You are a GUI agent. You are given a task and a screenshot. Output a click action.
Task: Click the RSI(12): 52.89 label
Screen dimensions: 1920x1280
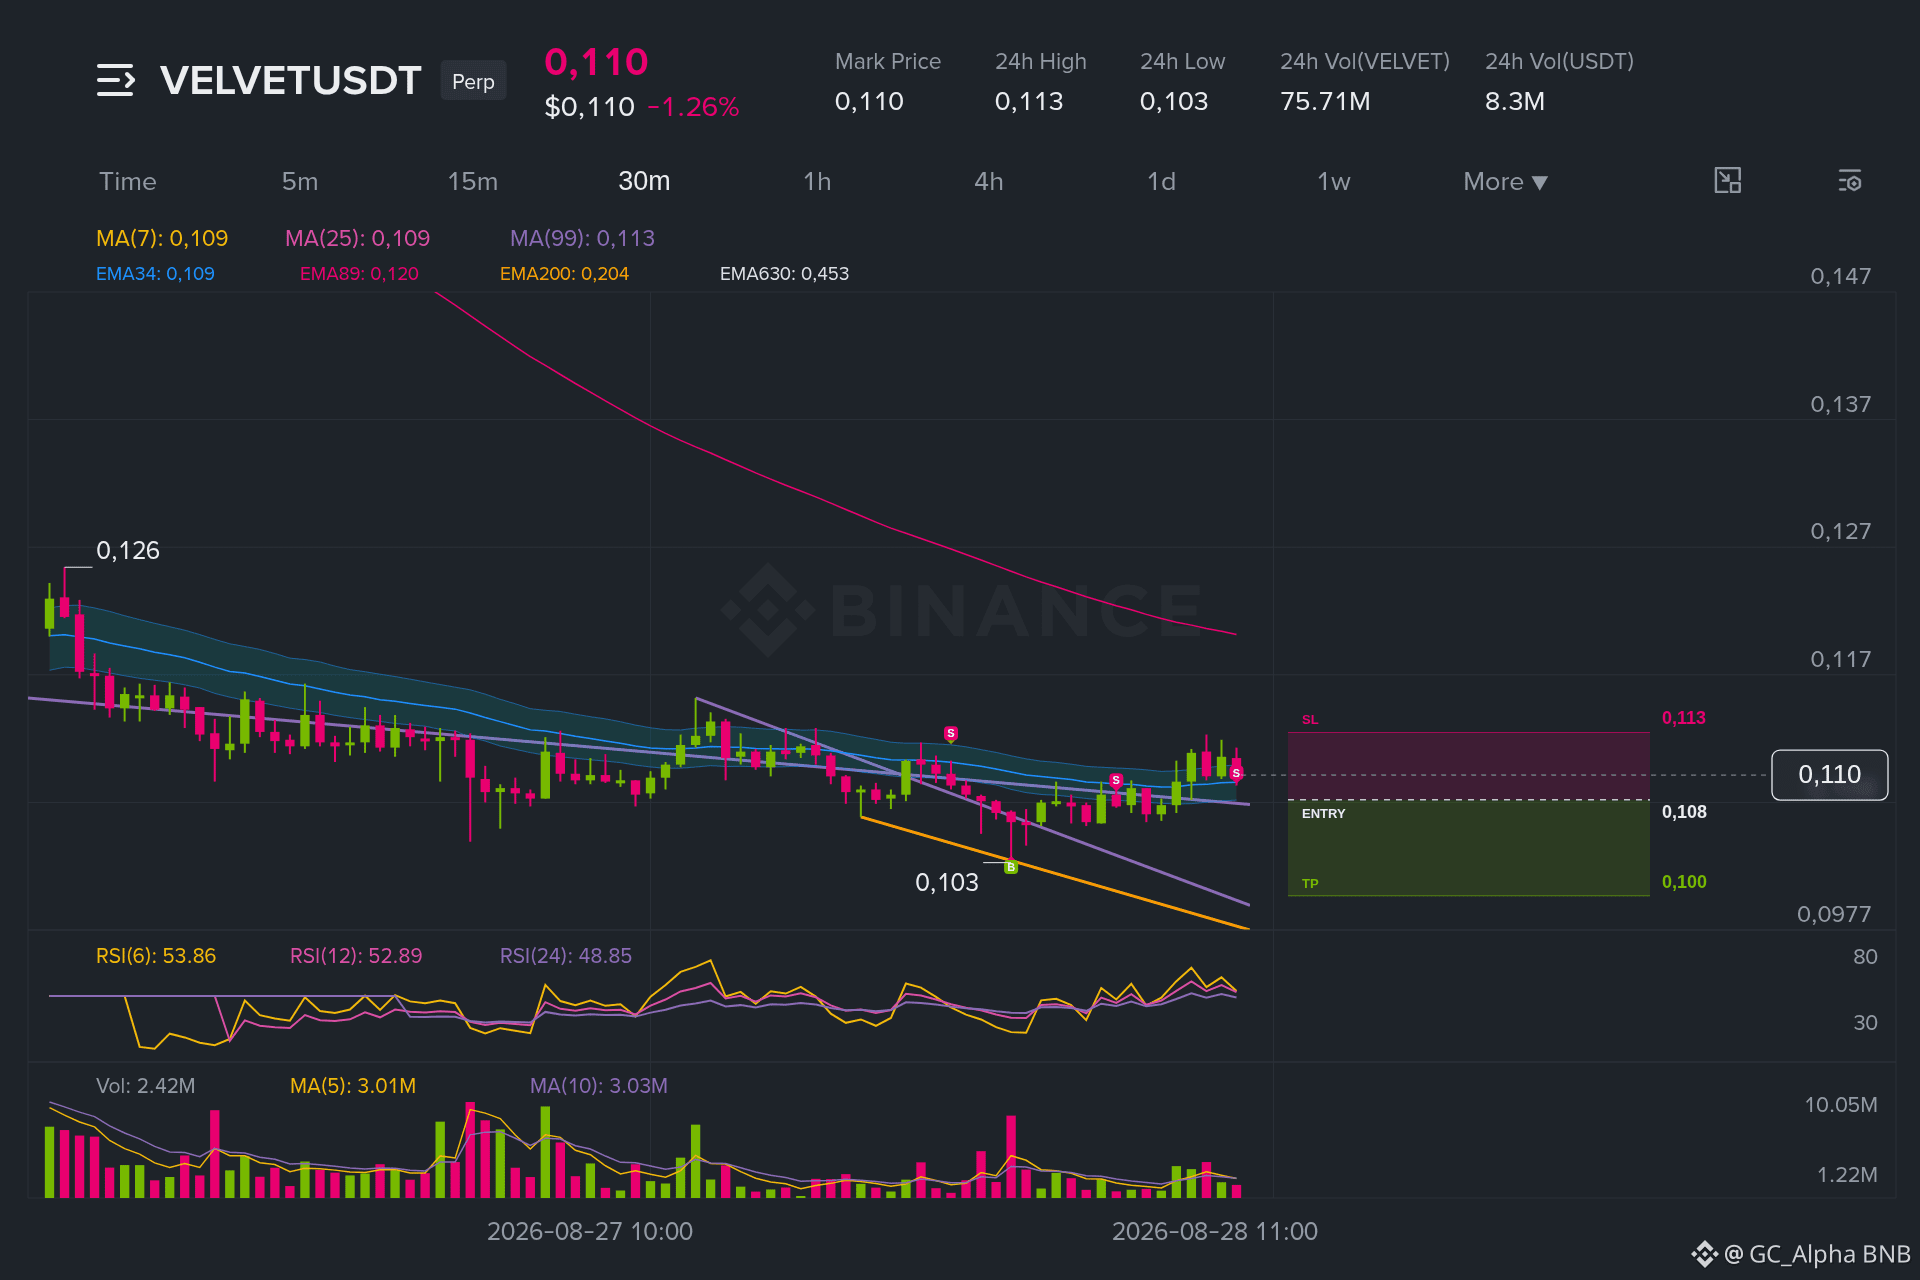click(x=356, y=956)
